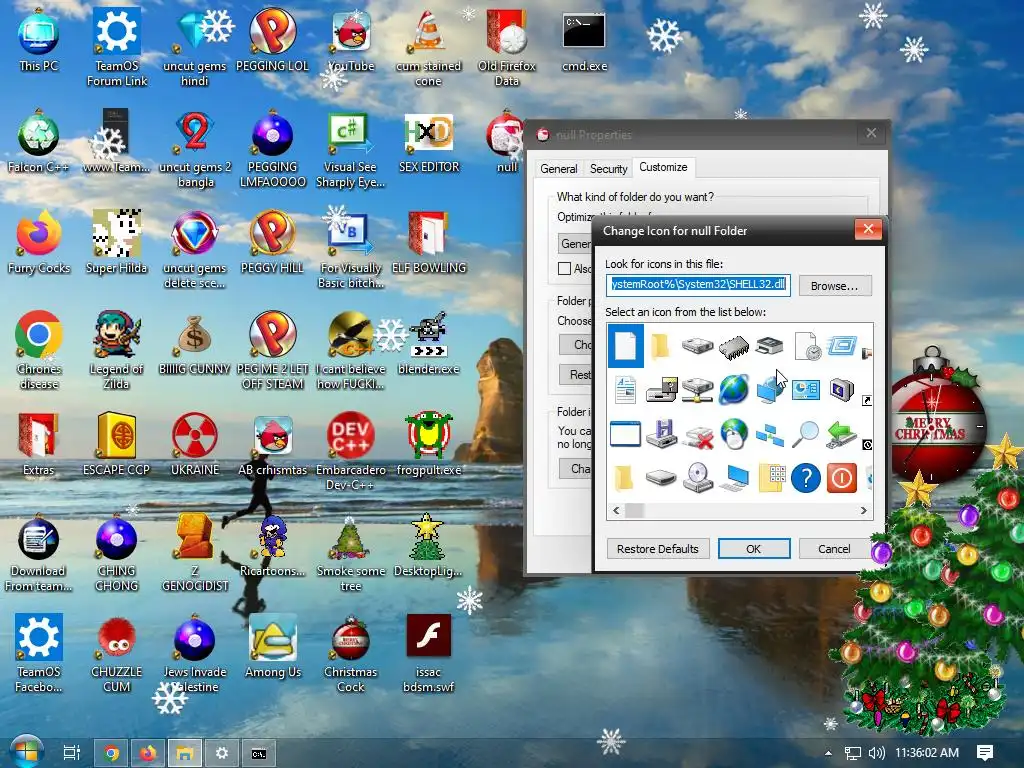Click the icon list scroll right arrow
This screenshot has width=1024, height=768.
point(863,510)
